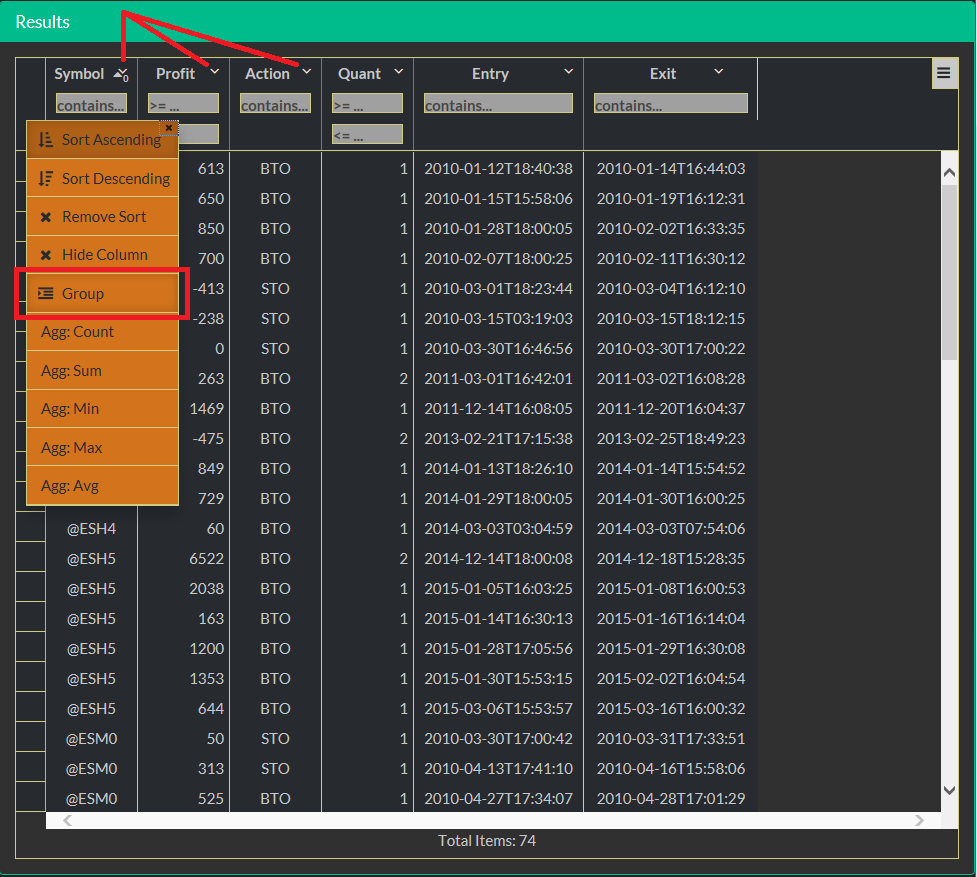Select the Profit cell showing 6522
Screen dimensions: 977x877
click(x=184, y=559)
